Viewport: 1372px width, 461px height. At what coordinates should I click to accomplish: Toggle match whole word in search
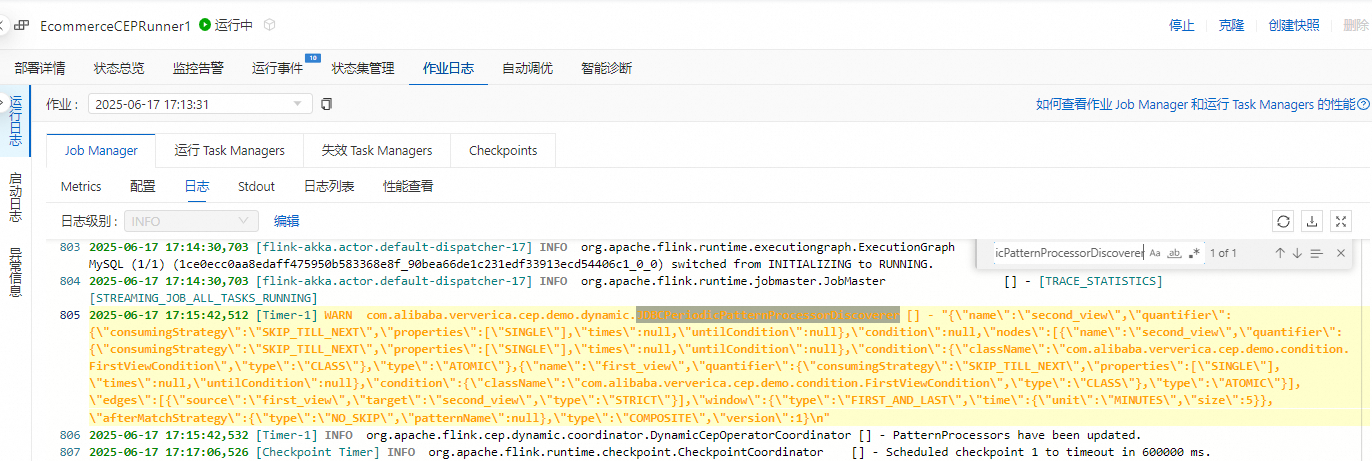click(1175, 253)
